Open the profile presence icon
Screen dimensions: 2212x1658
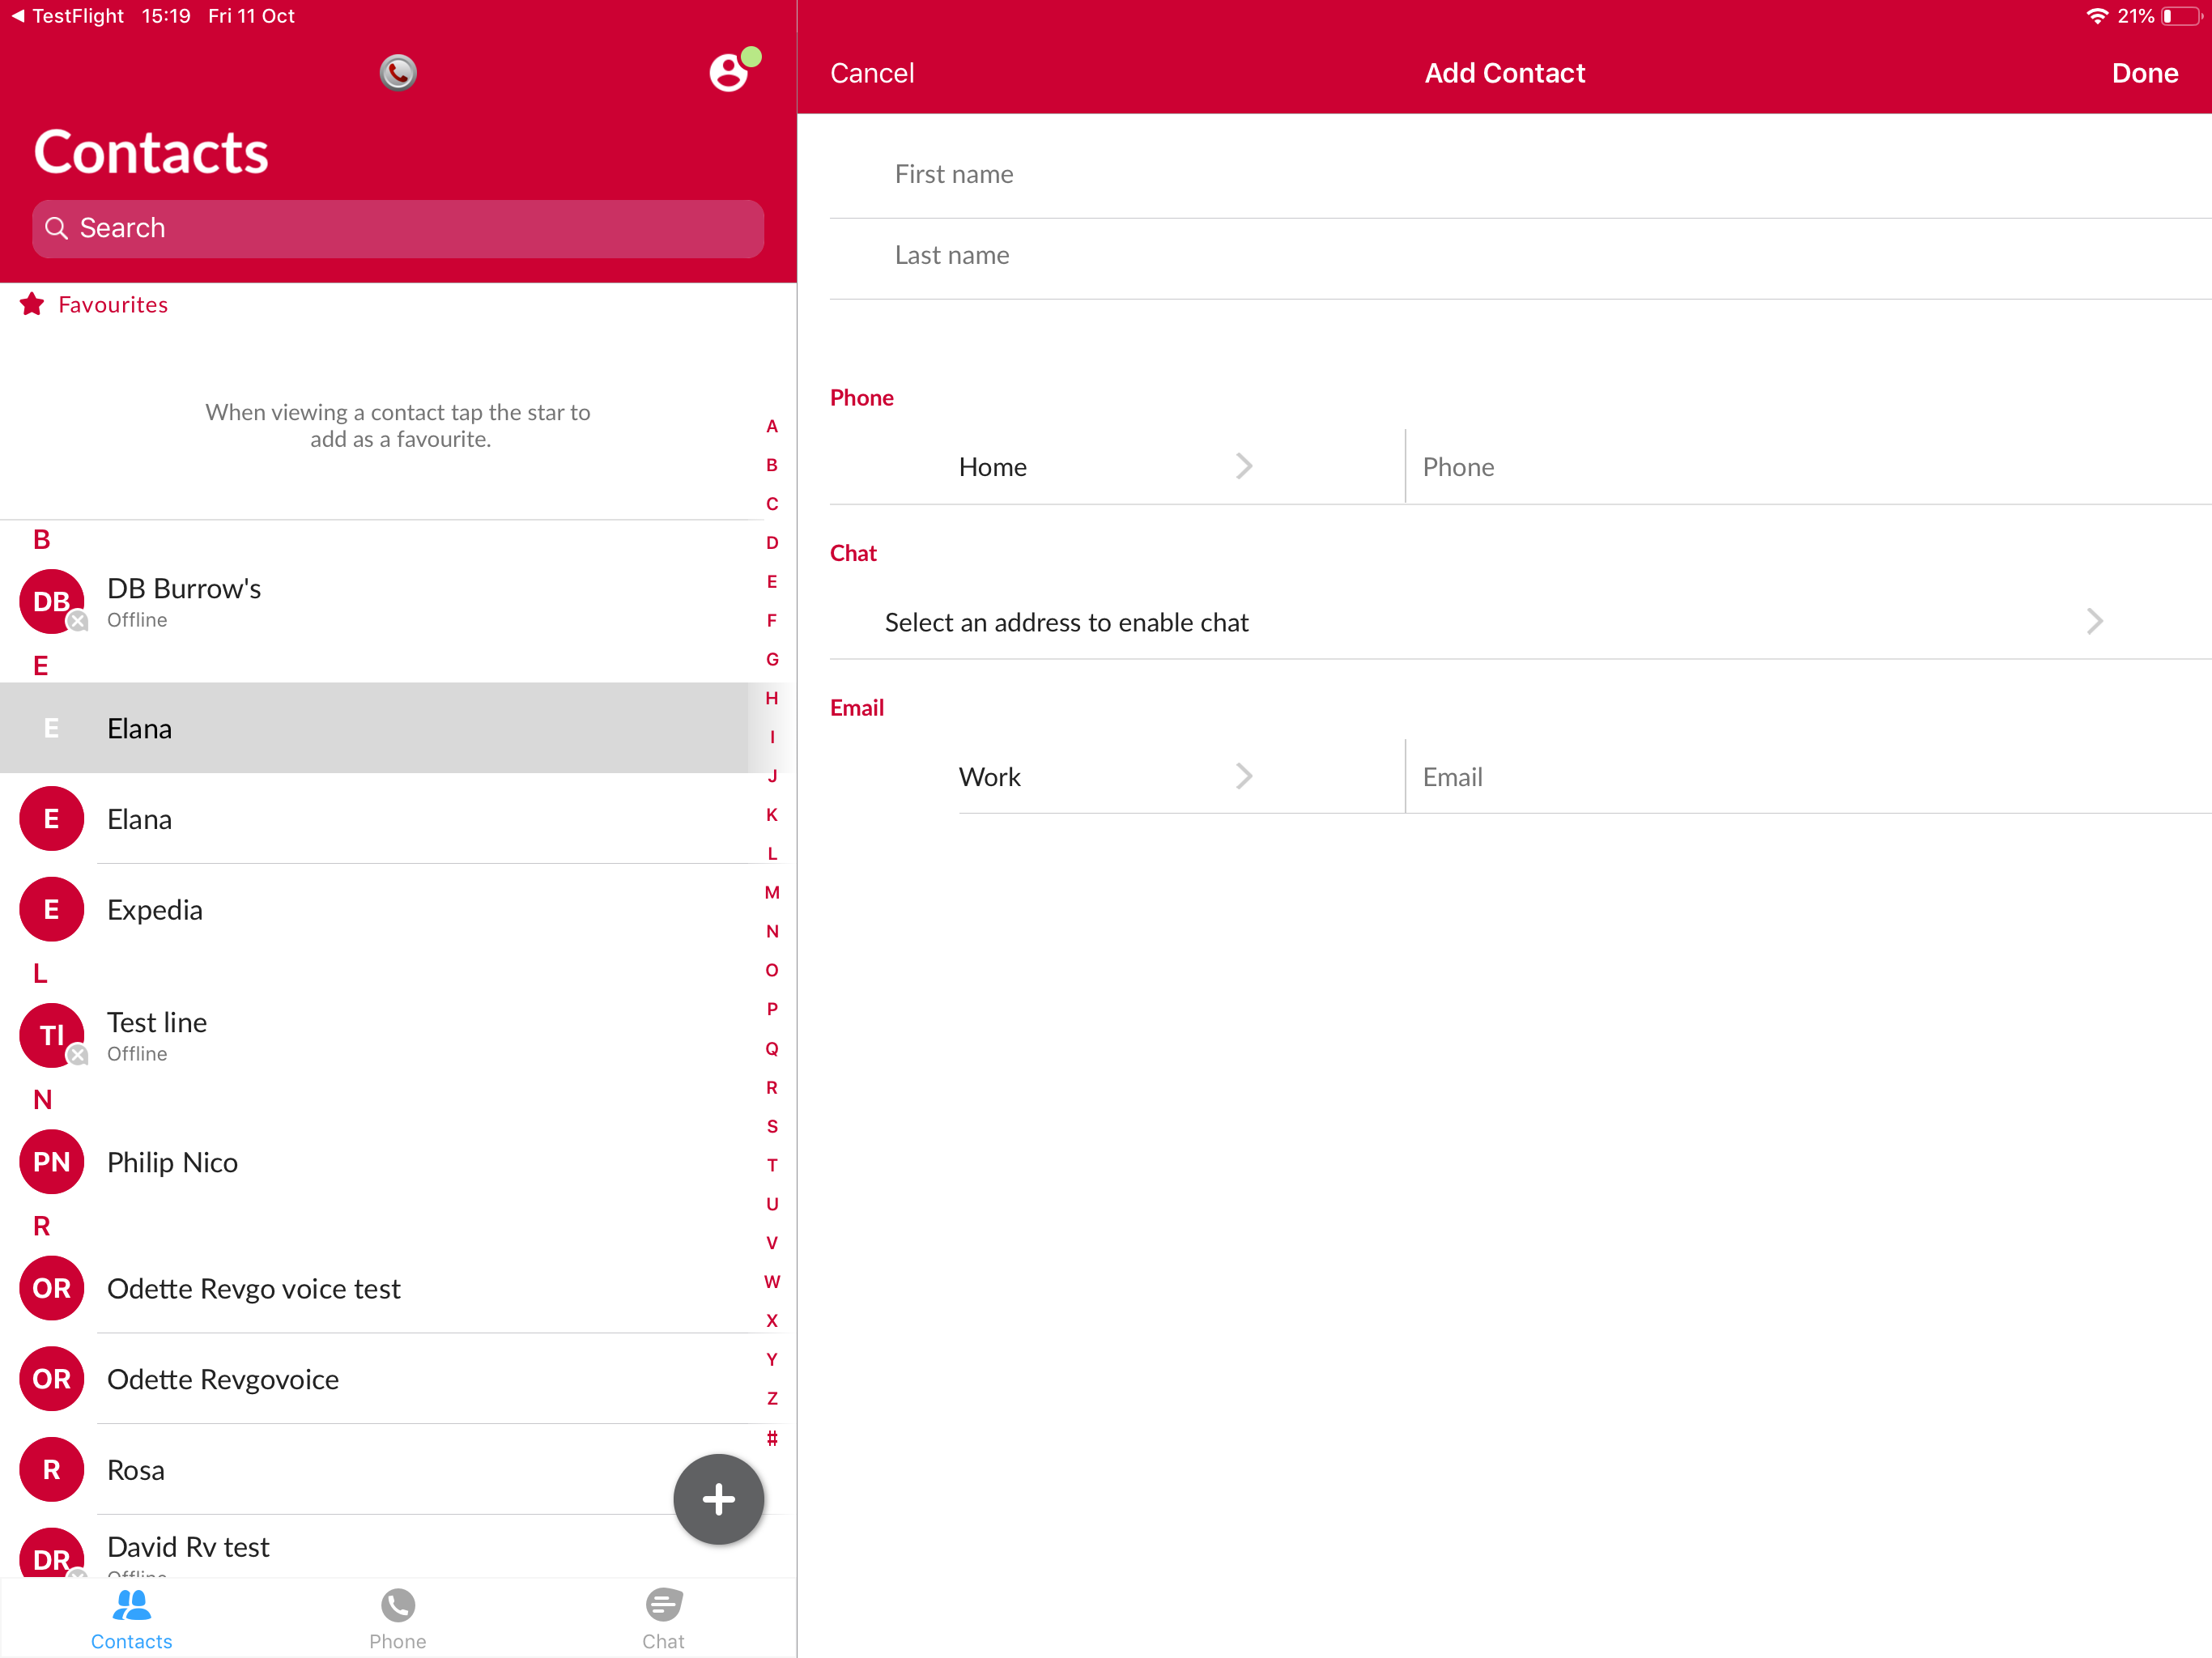tap(734, 70)
